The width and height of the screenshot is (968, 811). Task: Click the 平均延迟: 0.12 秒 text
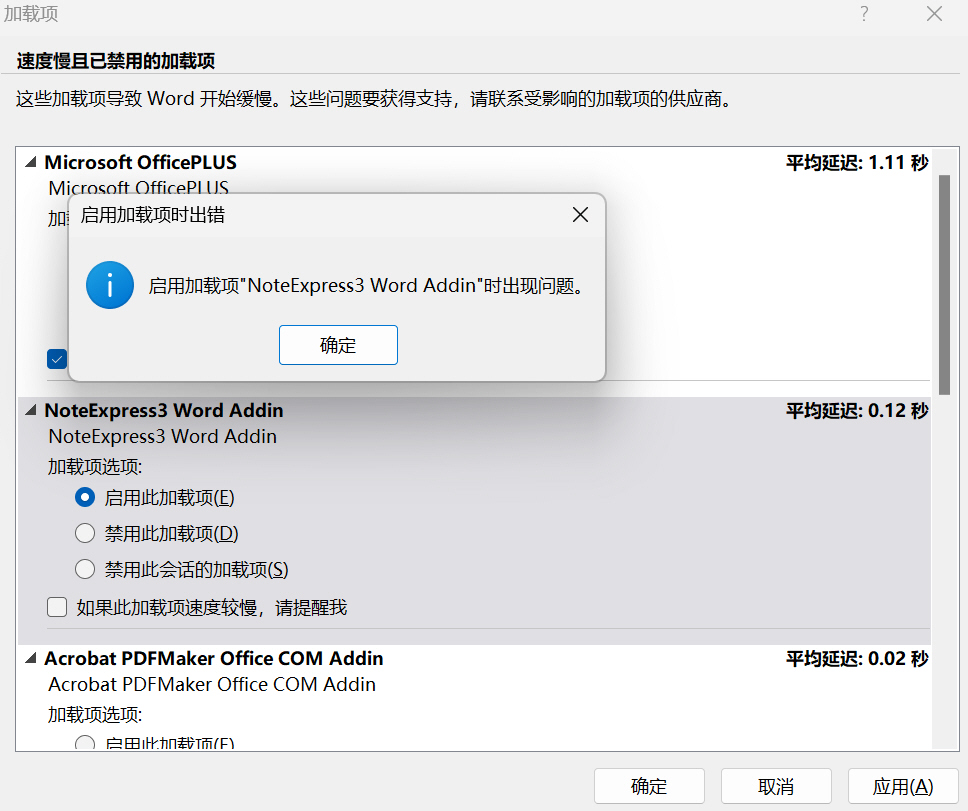[857, 410]
